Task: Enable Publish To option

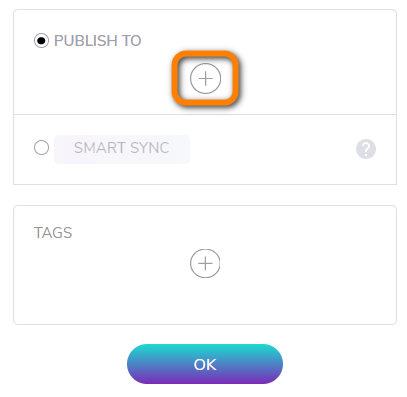Action: click(x=41, y=41)
